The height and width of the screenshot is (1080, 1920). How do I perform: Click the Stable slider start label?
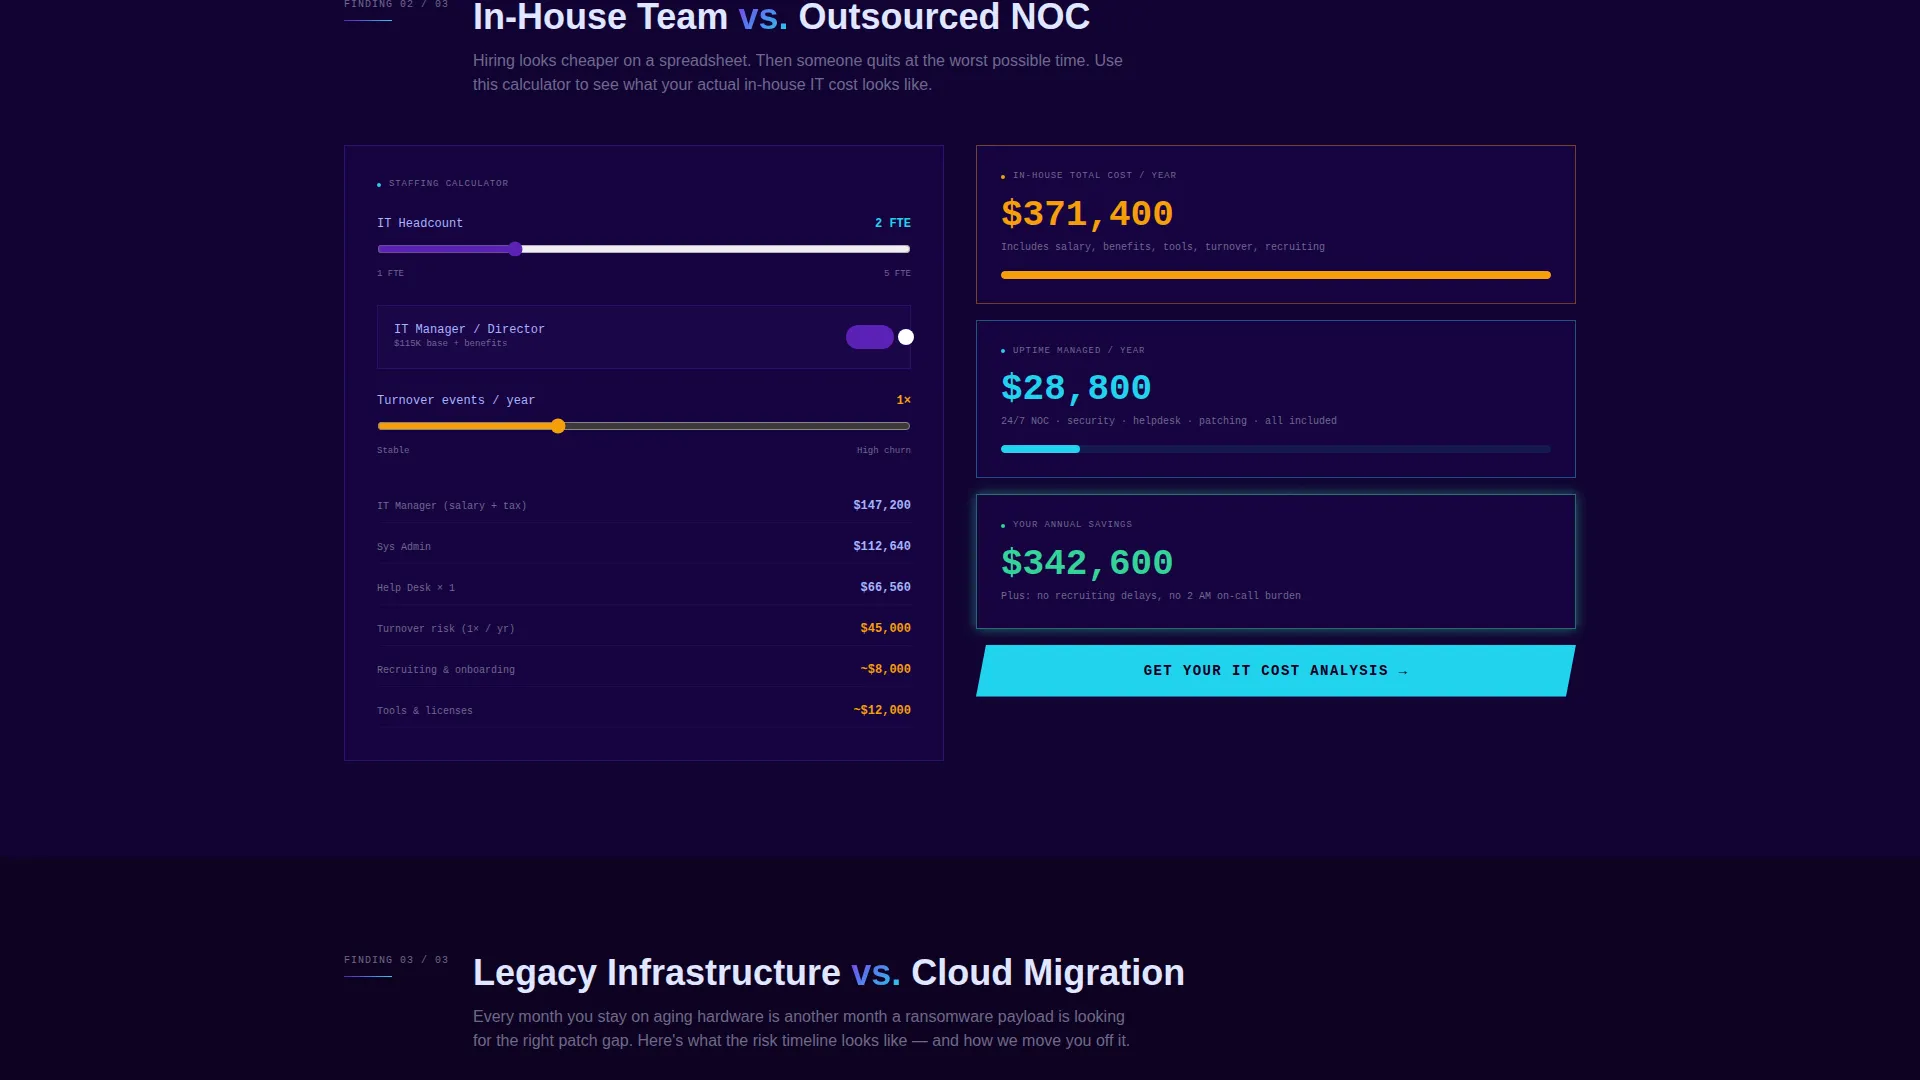(x=393, y=450)
